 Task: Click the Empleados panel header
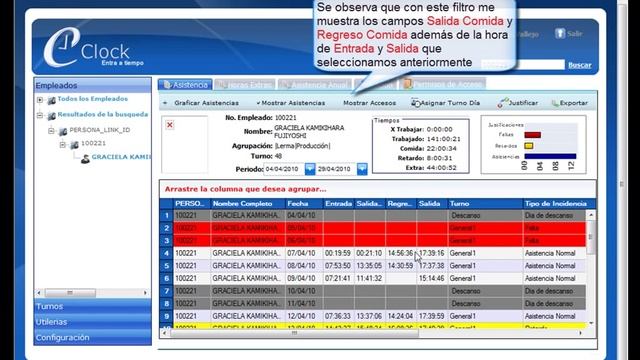tap(93, 85)
